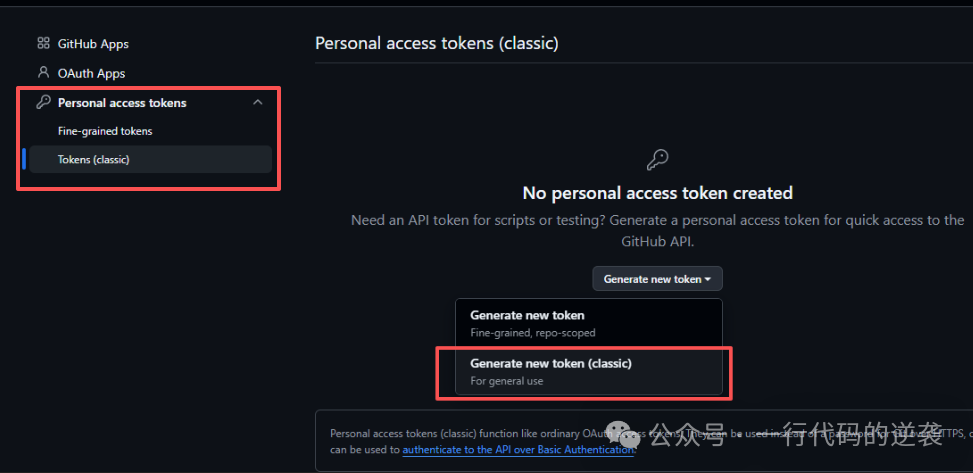
Task: Click the key icon beside Personal access tokens
Action: 43,103
